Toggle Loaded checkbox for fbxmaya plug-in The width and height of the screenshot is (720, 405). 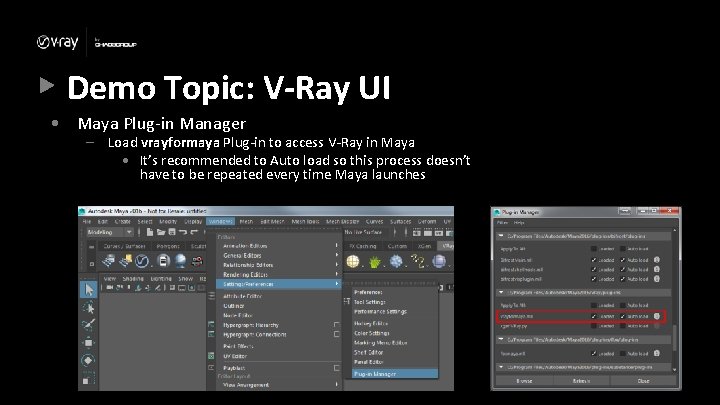click(x=594, y=354)
